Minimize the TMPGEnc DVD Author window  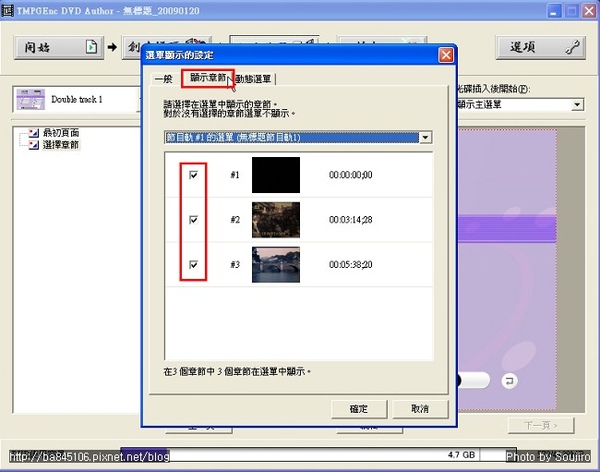[554, 11]
